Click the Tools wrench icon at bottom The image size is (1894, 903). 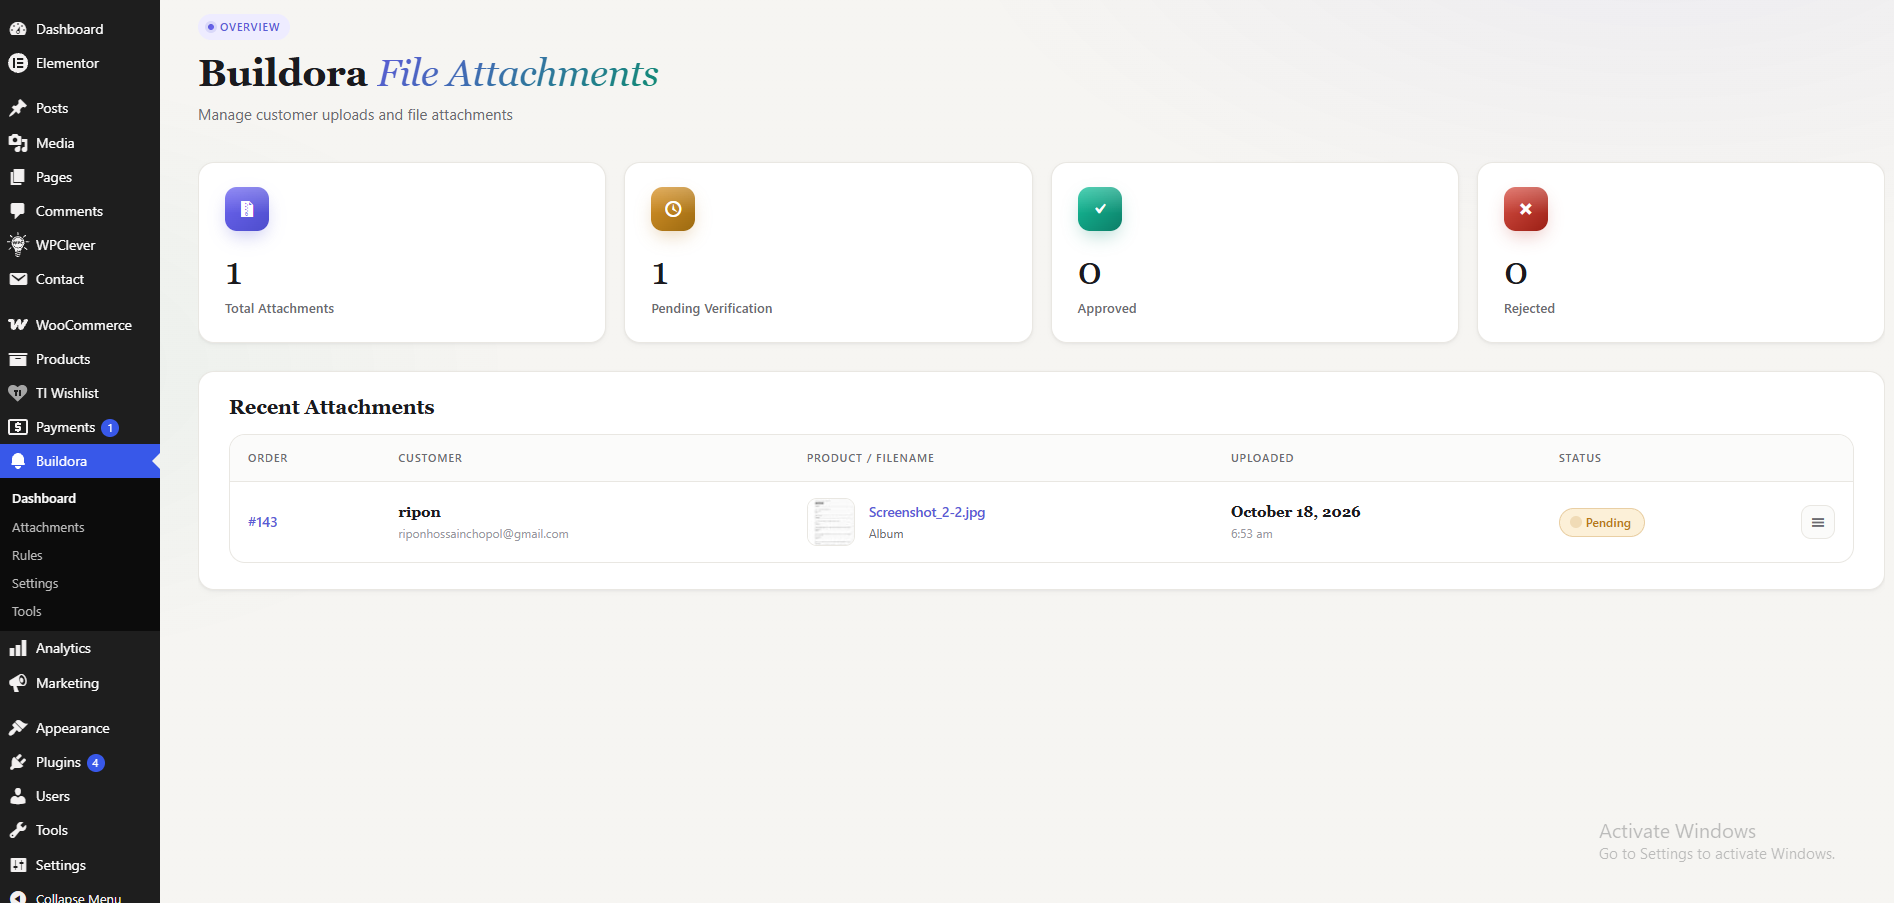tap(18, 830)
